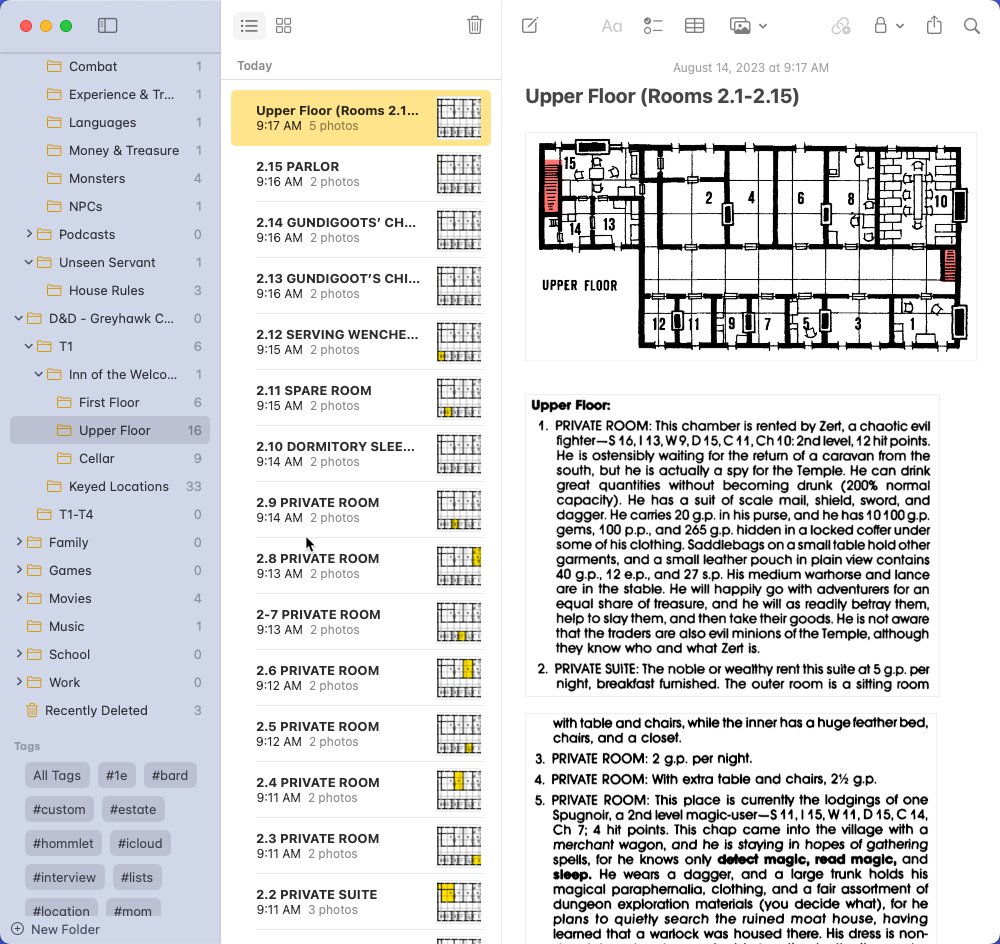
Task: Select the T1-T4 folder
Action: [110, 515]
